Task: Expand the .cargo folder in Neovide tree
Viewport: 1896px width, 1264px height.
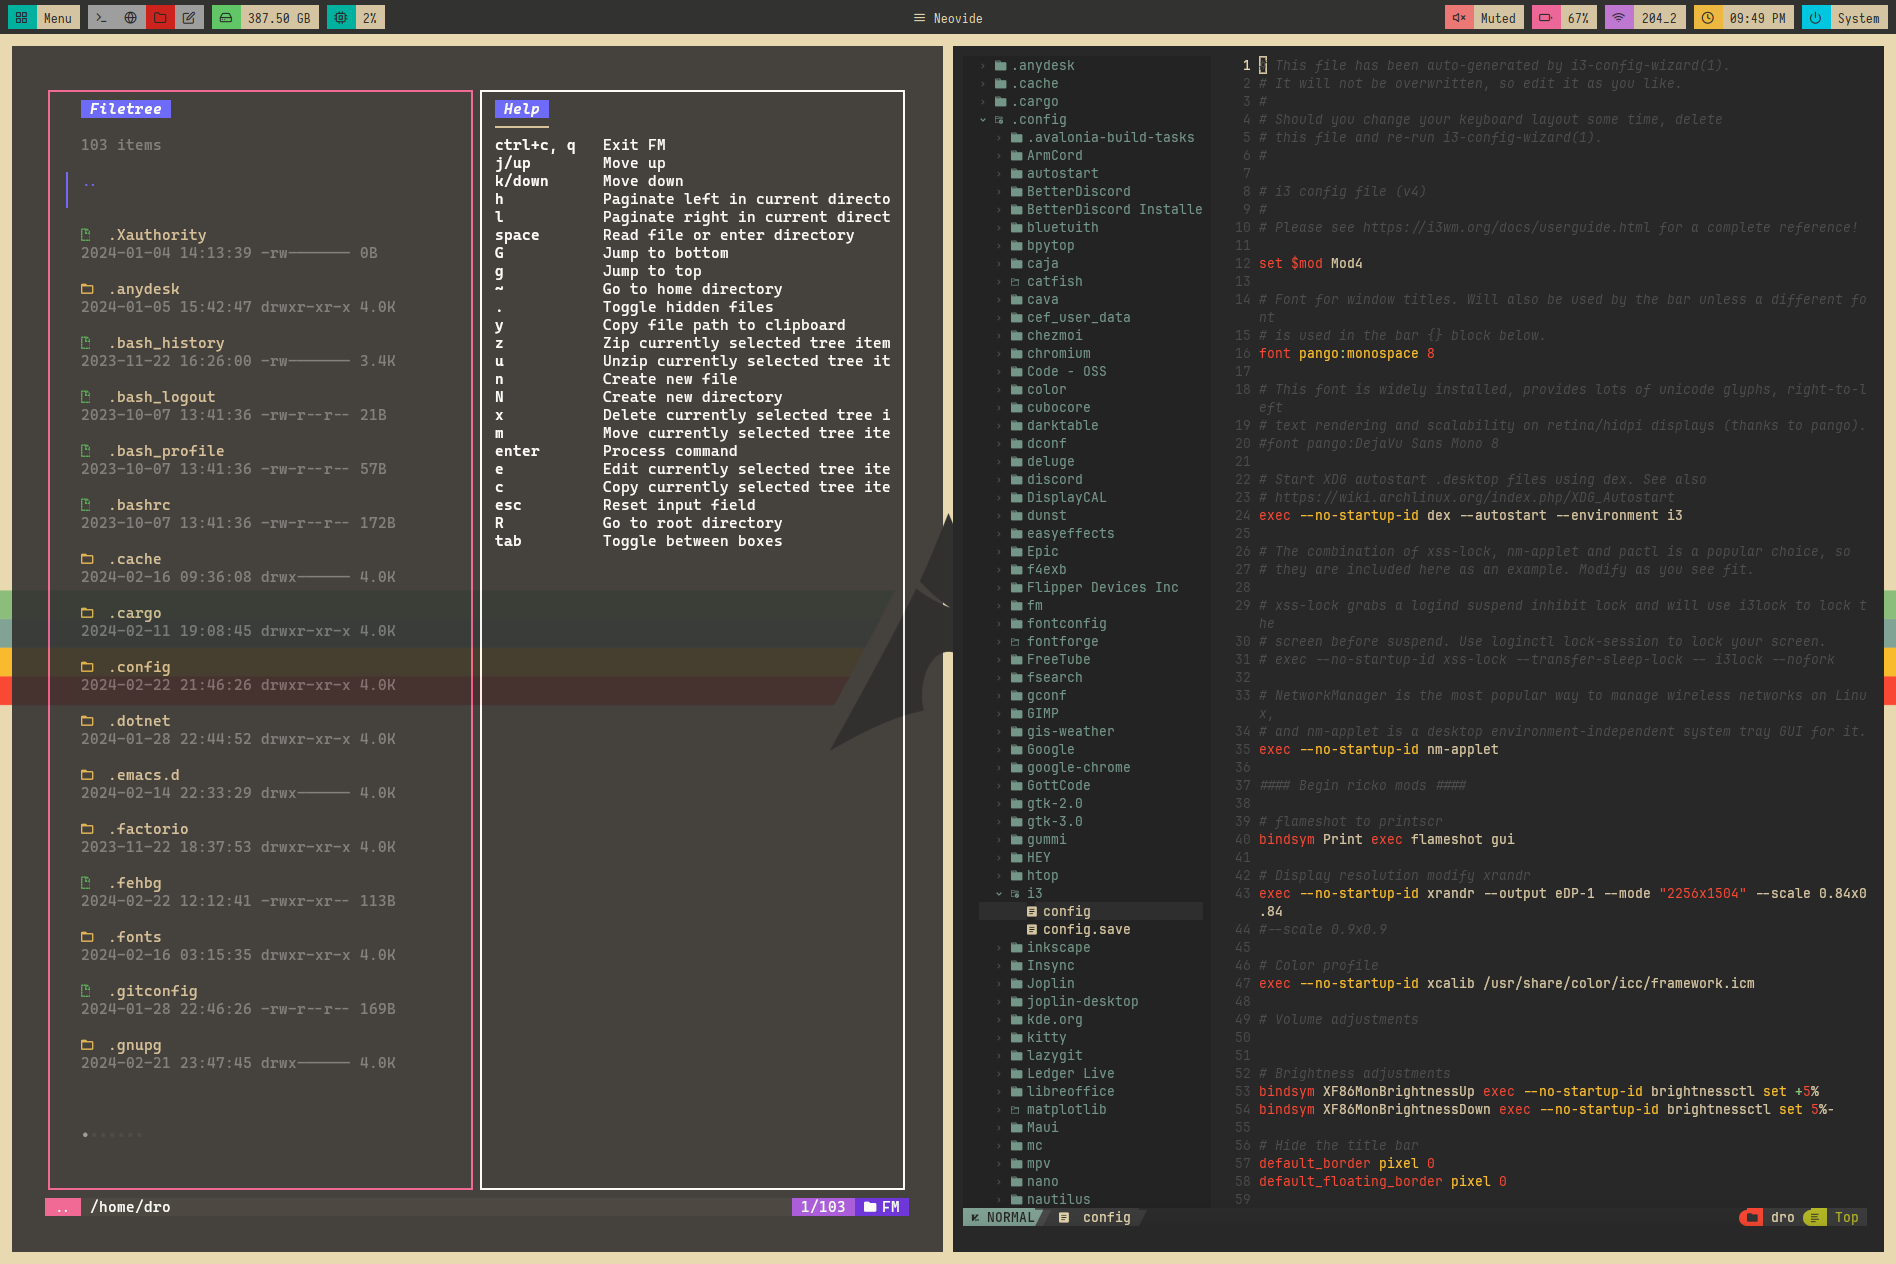Action: click(x=983, y=102)
